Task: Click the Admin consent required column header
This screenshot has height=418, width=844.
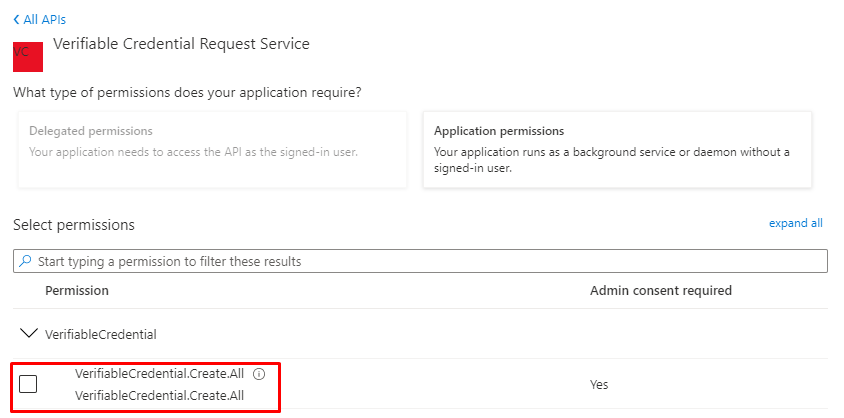Action: (660, 290)
